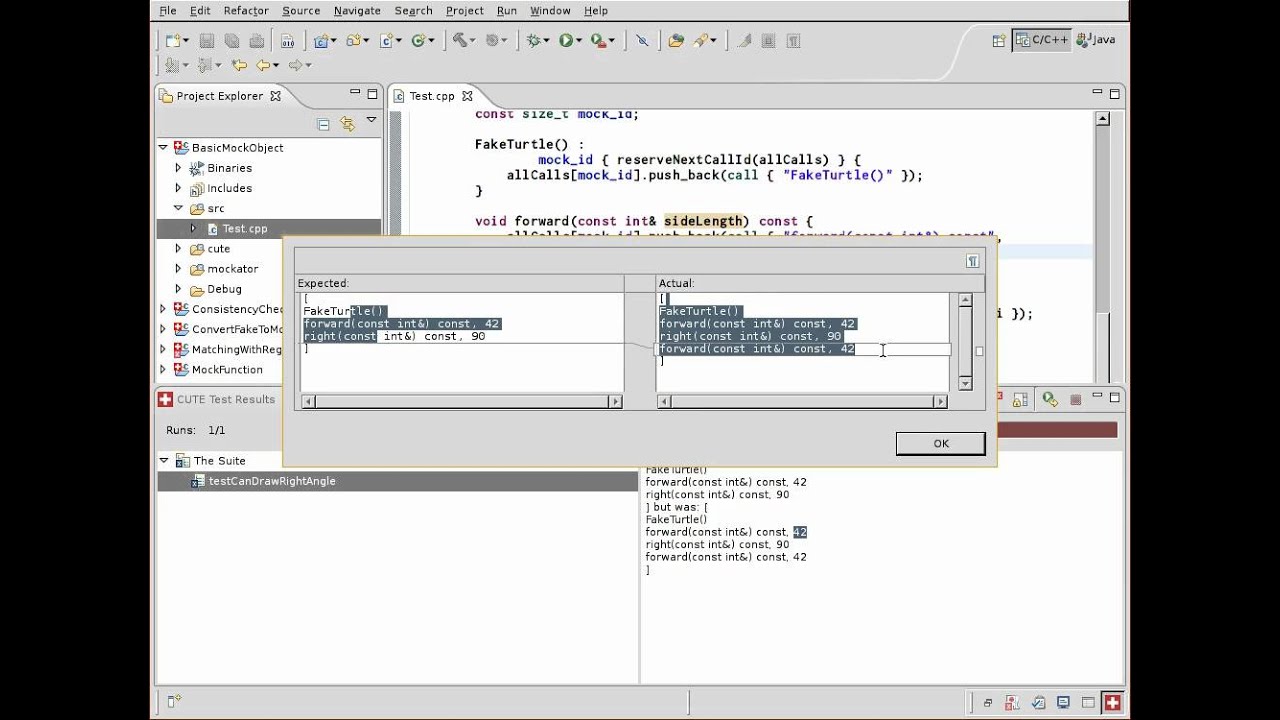Click the Back navigation arrow icon
The image size is (1280, 720).
(262, 65)
